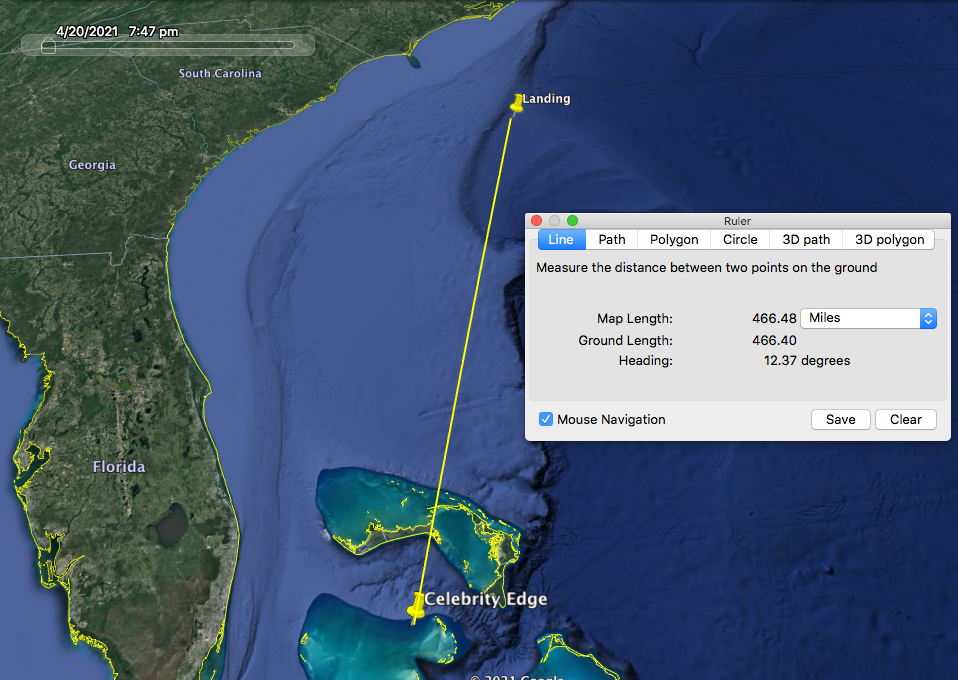Click the middle of the time slider track
The height and width of the screenshot is (680, 958).
tap(170, 45)
